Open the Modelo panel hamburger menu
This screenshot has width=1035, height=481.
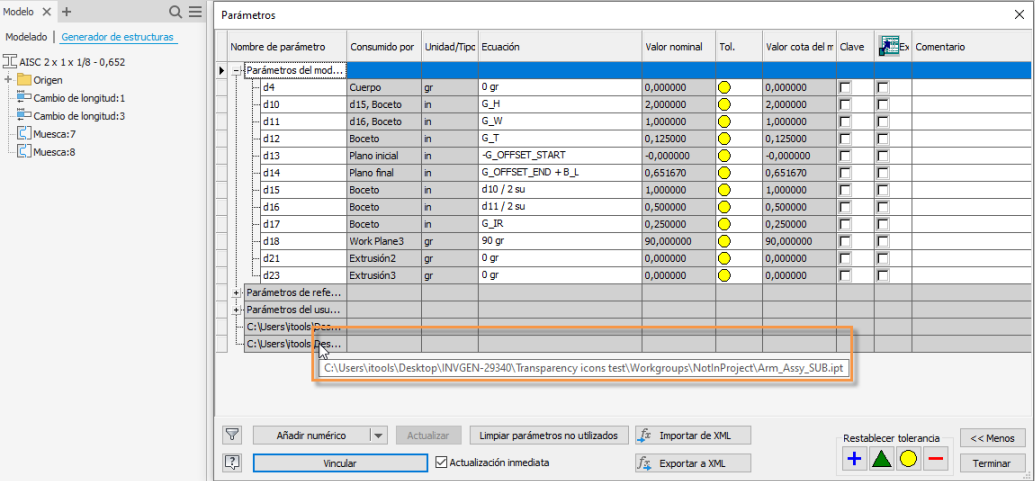point(195,12)
